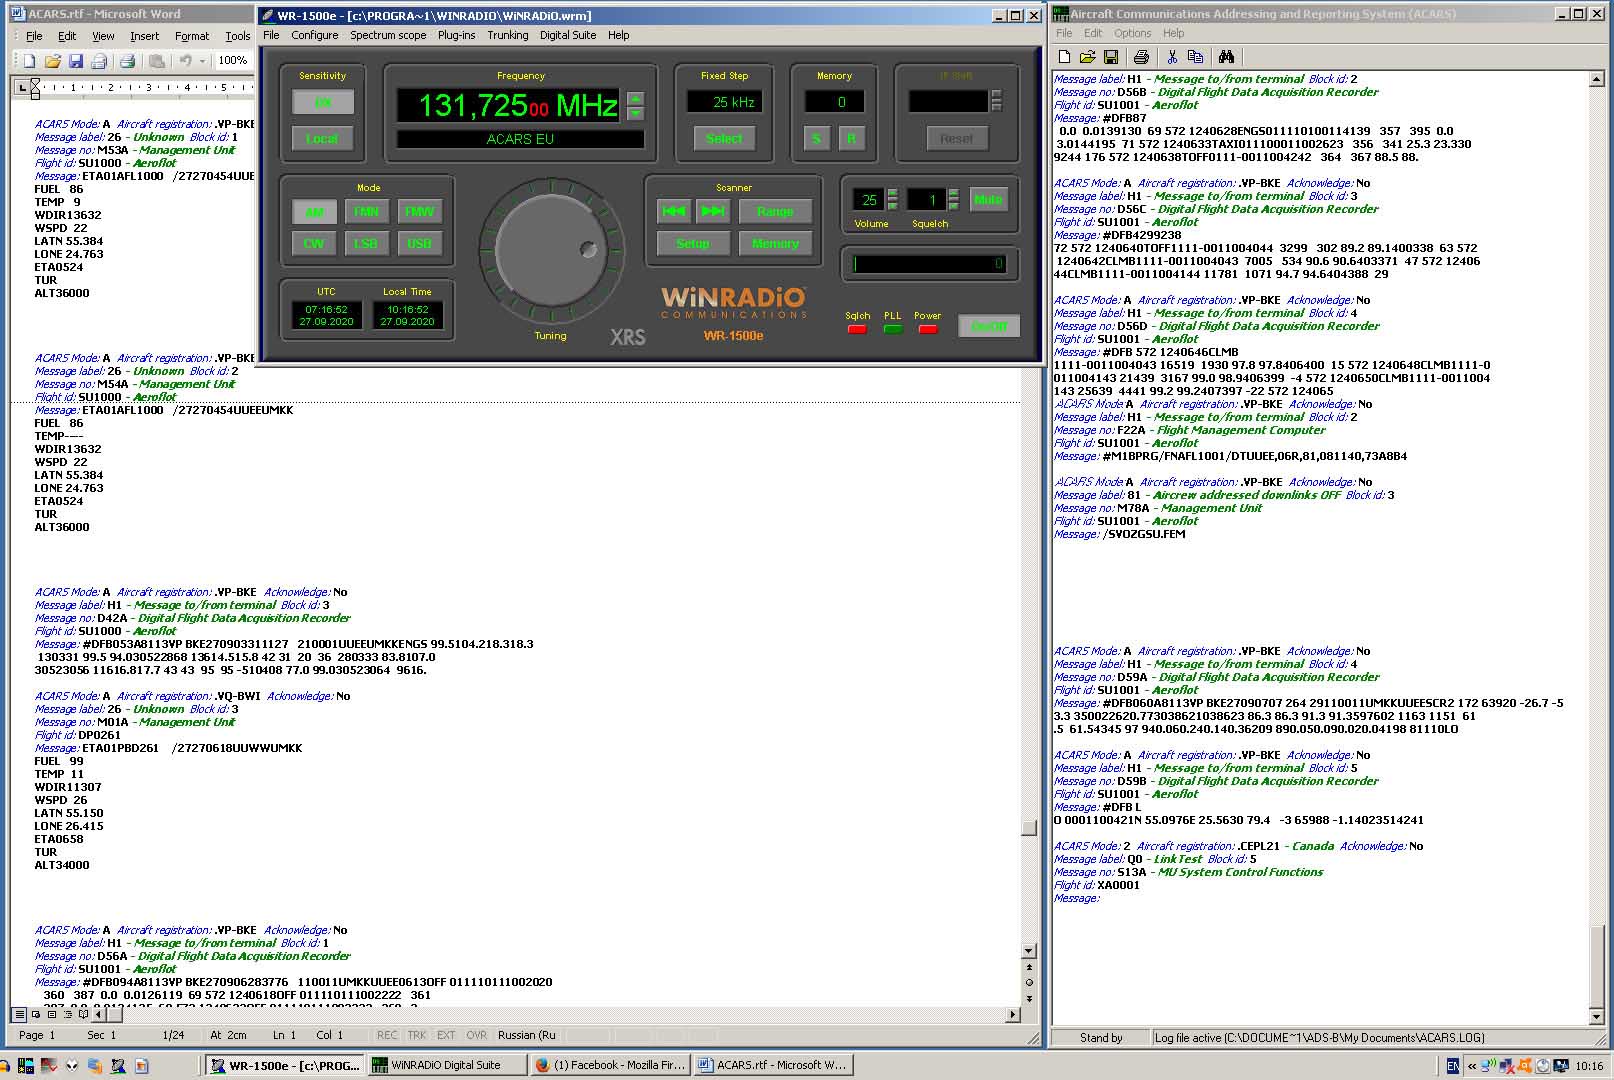The height and width of the screenshot is (1080, 1614).
Task: Select FMN demodulation mode
Action: (366, 212)
